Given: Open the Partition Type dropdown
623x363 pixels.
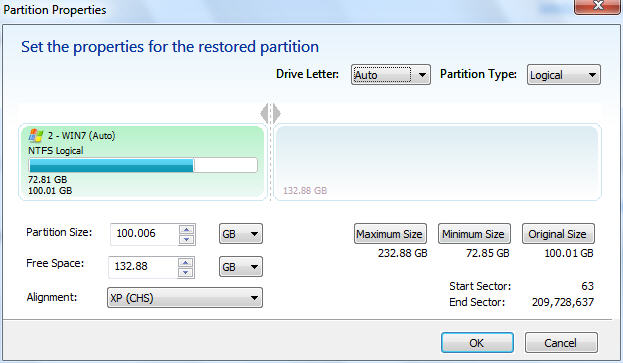Looking at the screenshot, I should (x=563, y=75).
